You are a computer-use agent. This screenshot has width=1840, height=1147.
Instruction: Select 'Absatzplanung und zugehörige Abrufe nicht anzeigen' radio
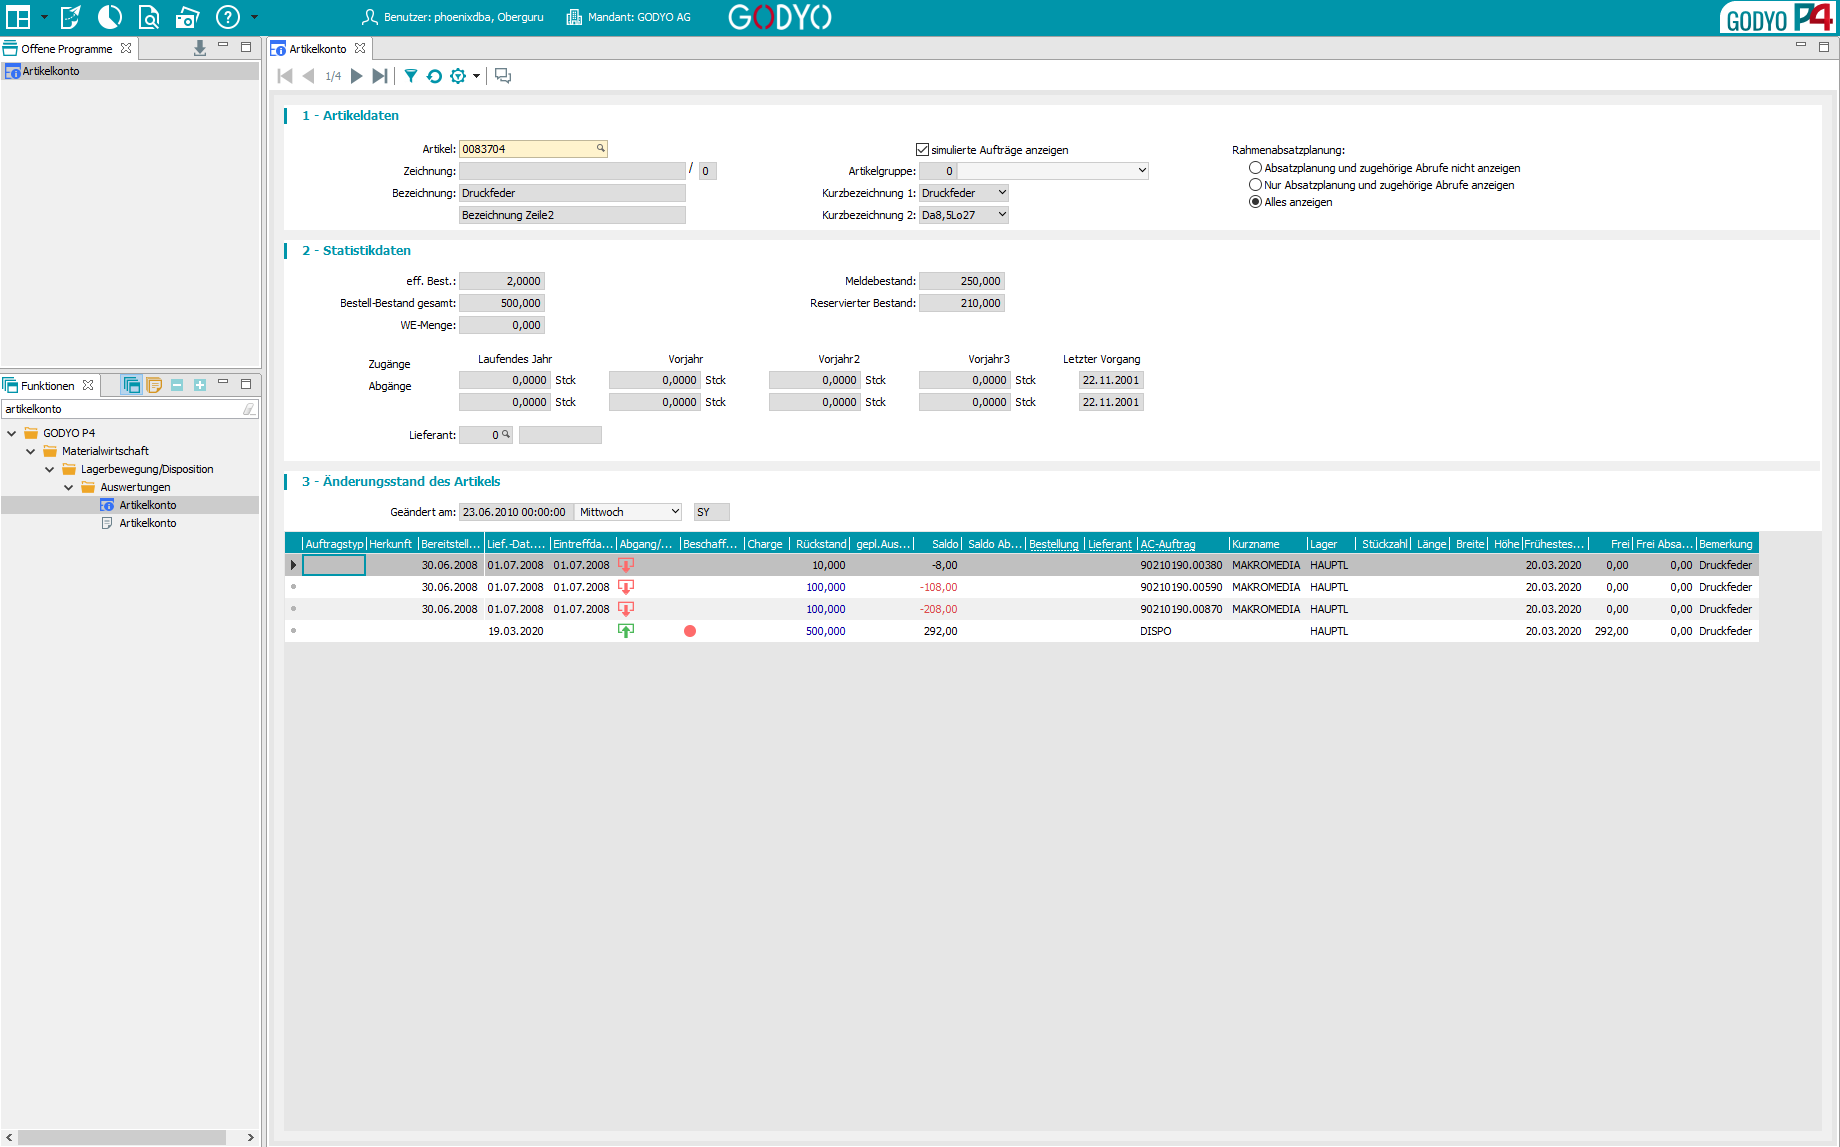tap(1255, 168)
